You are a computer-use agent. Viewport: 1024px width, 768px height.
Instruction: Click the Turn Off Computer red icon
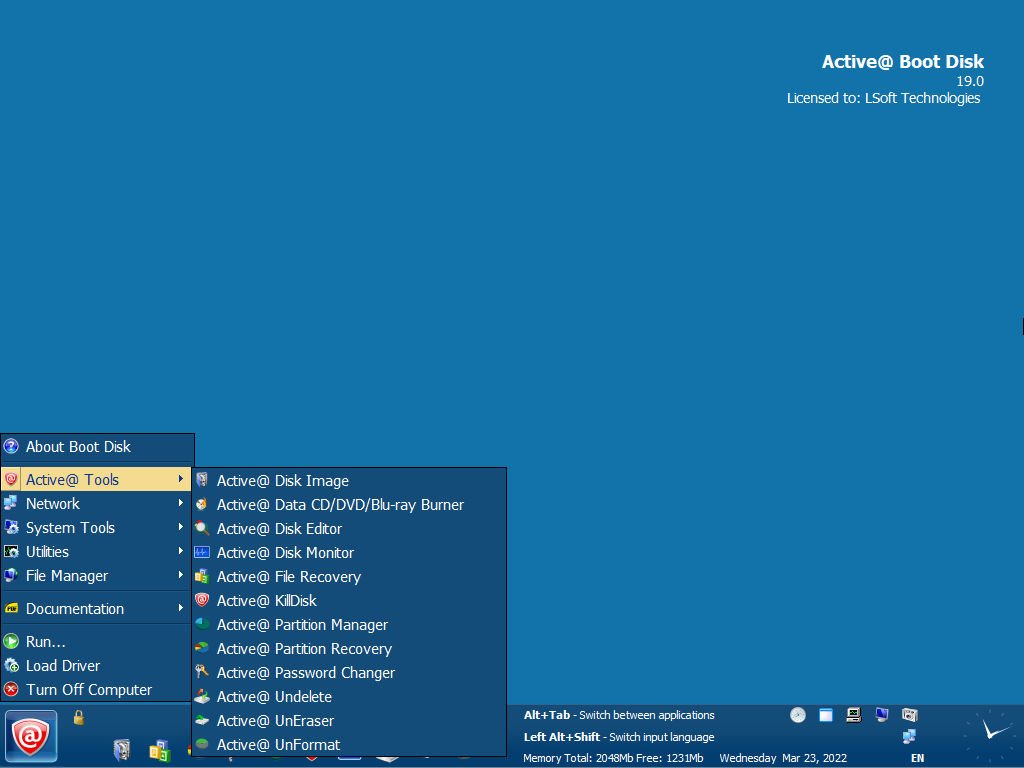pyautogui.click(x=11, y=689)
